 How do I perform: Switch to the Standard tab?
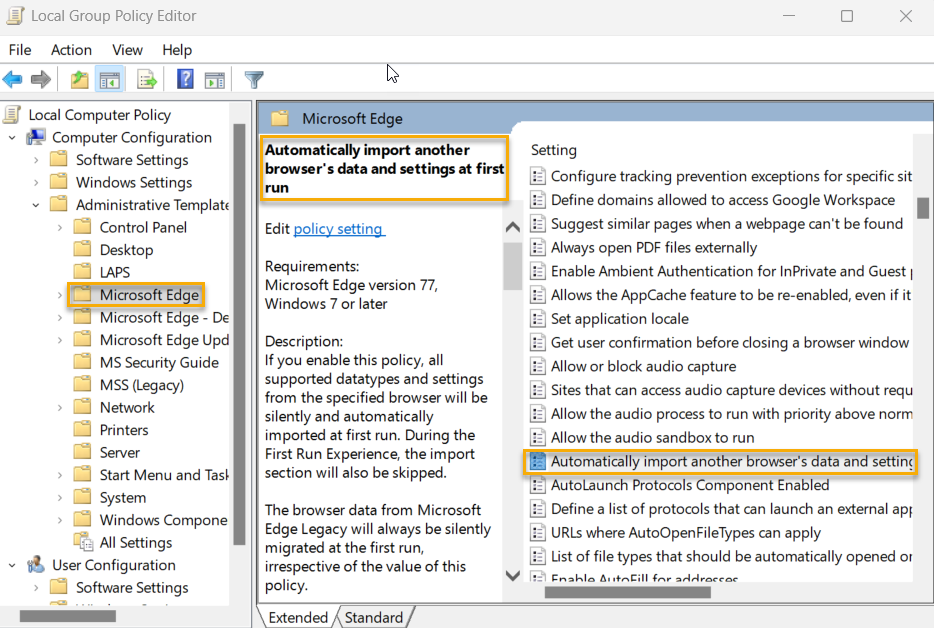pos(374,617)
